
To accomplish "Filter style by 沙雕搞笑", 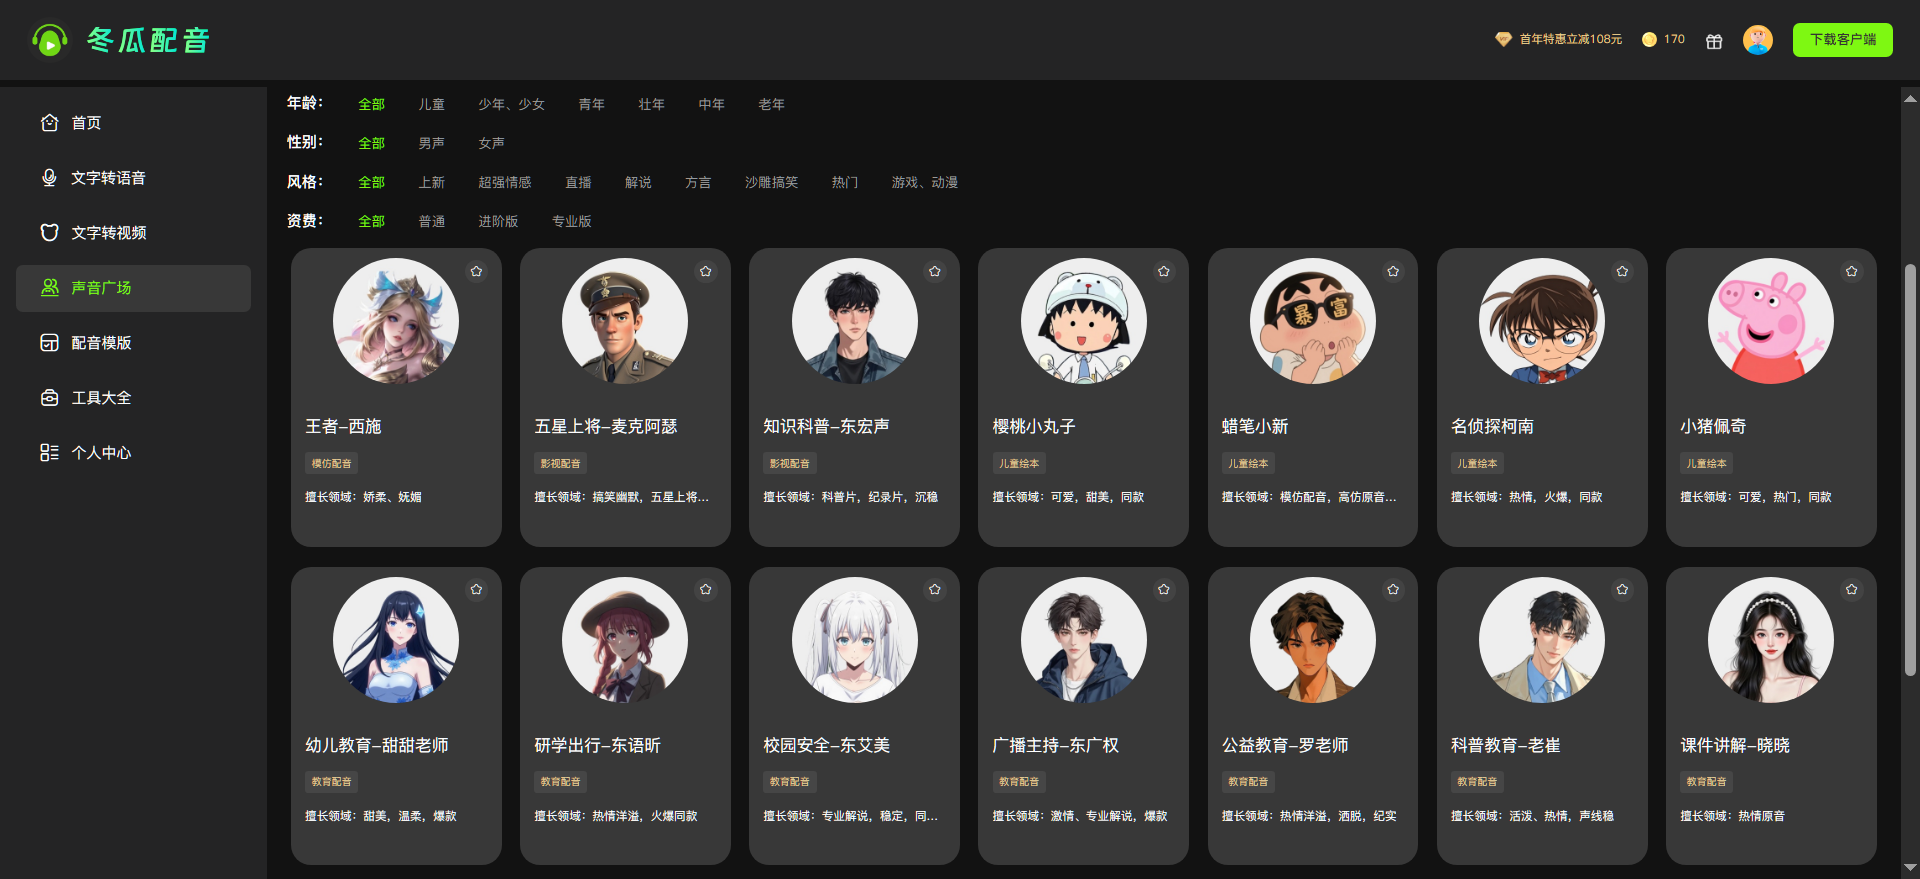I will pyautogui.click(x=771, y=182).
